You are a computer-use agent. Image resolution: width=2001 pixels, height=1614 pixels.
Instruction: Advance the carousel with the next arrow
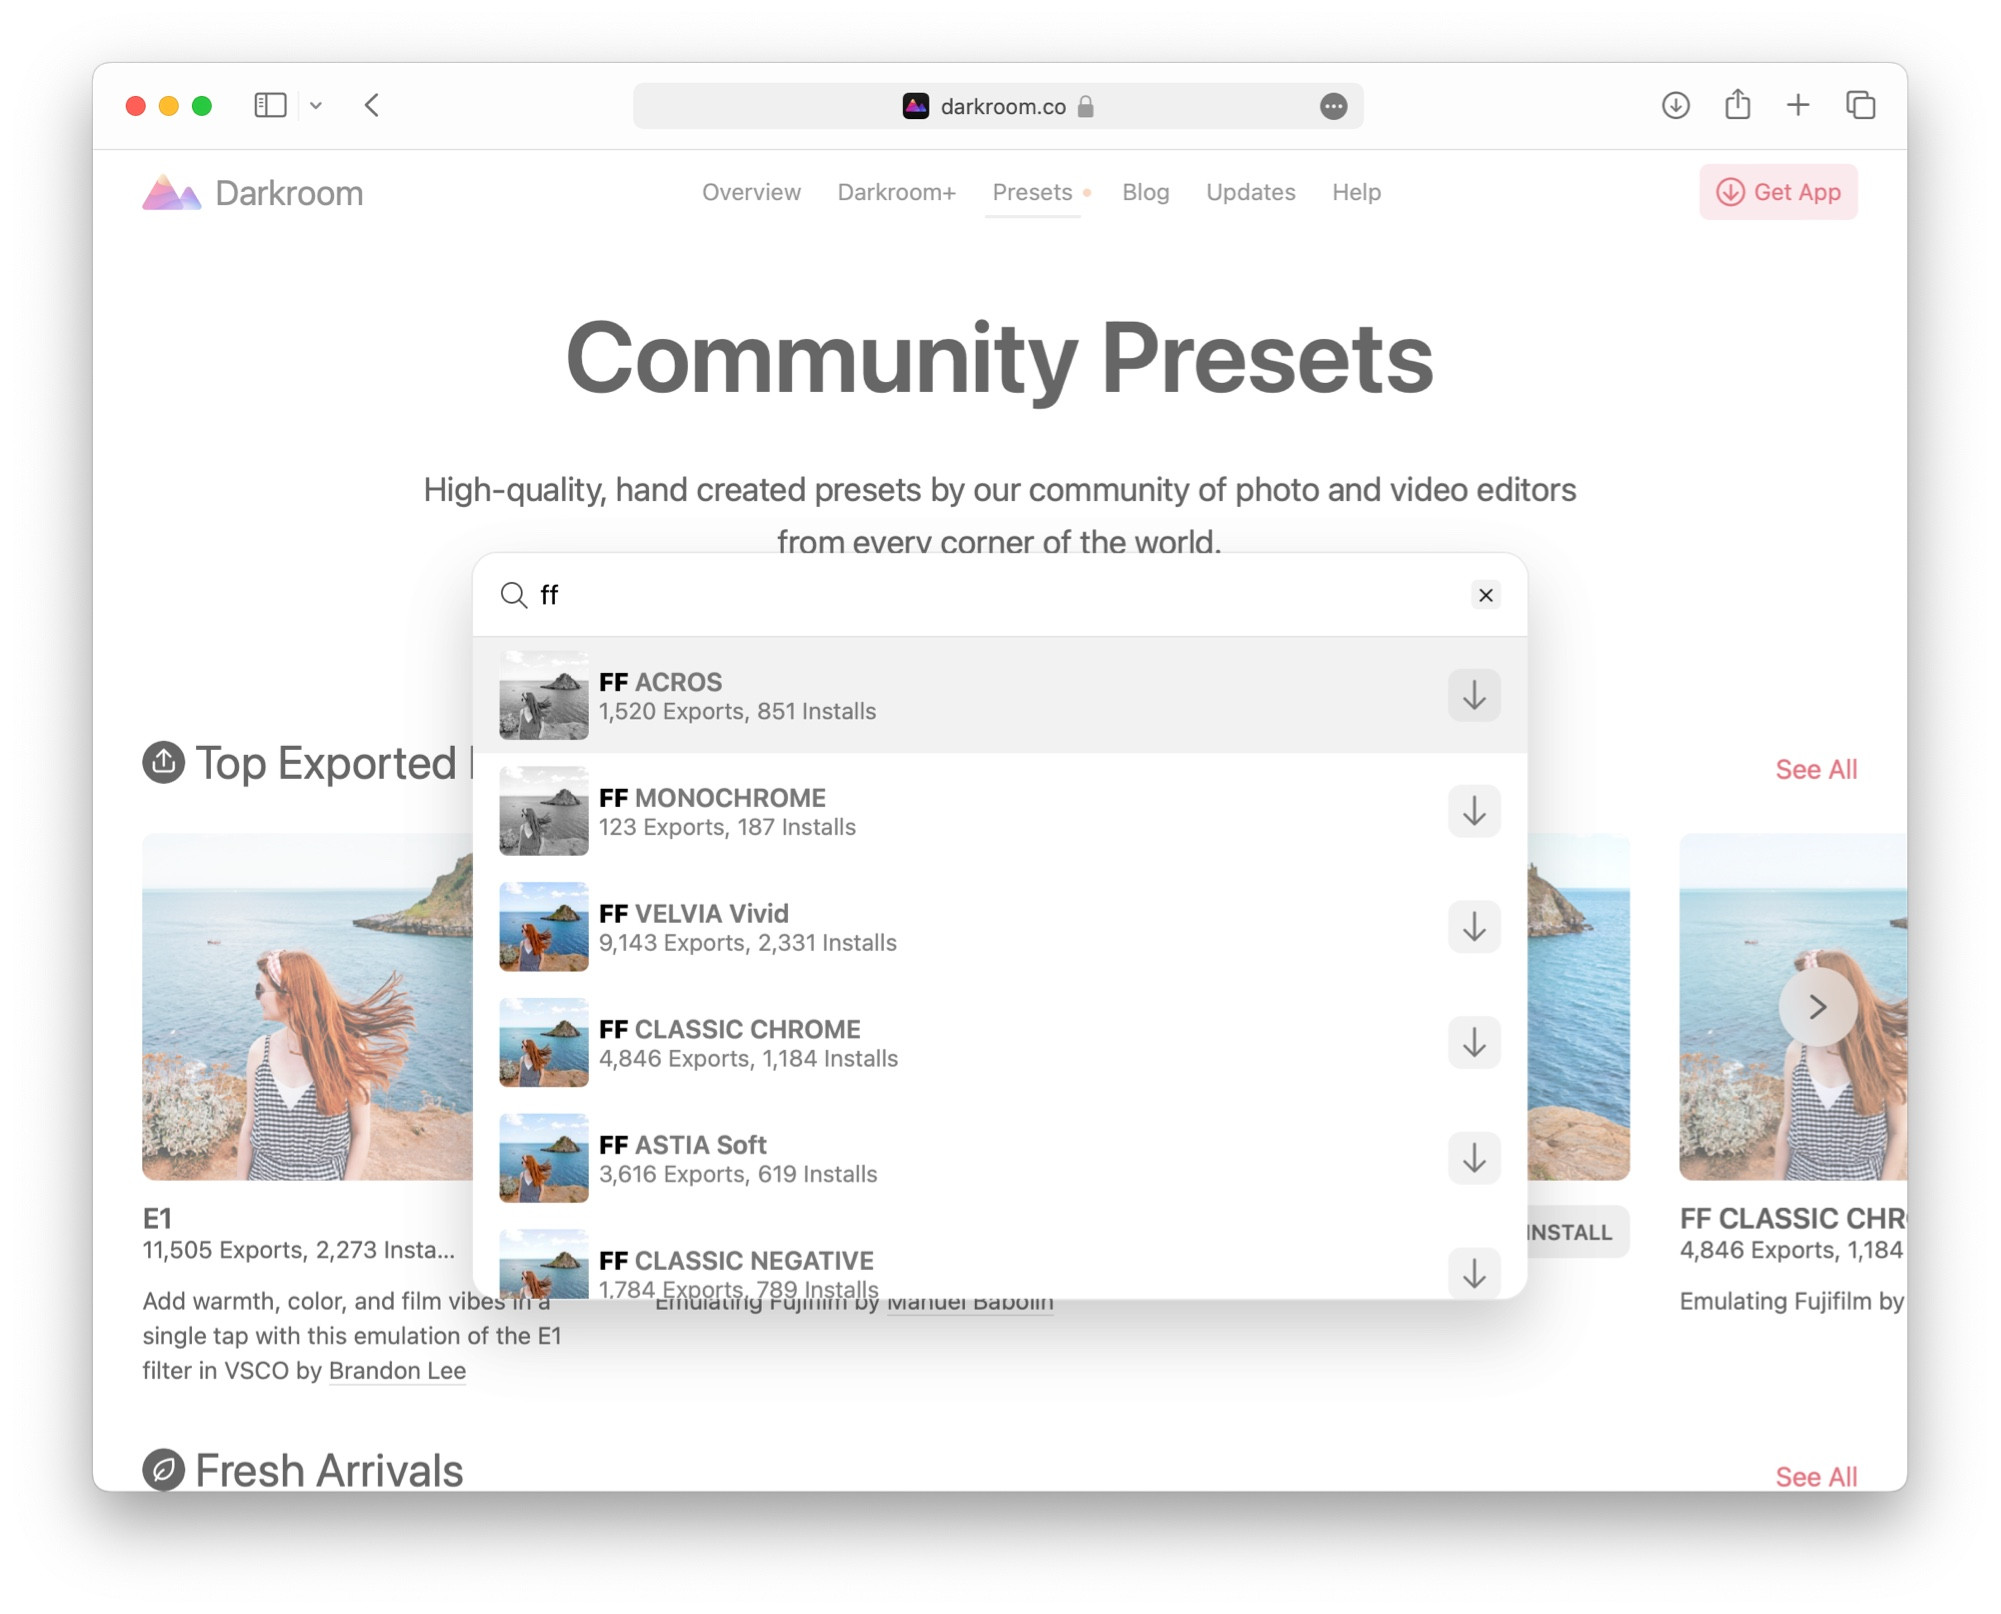click(x=1818, y=1006)
